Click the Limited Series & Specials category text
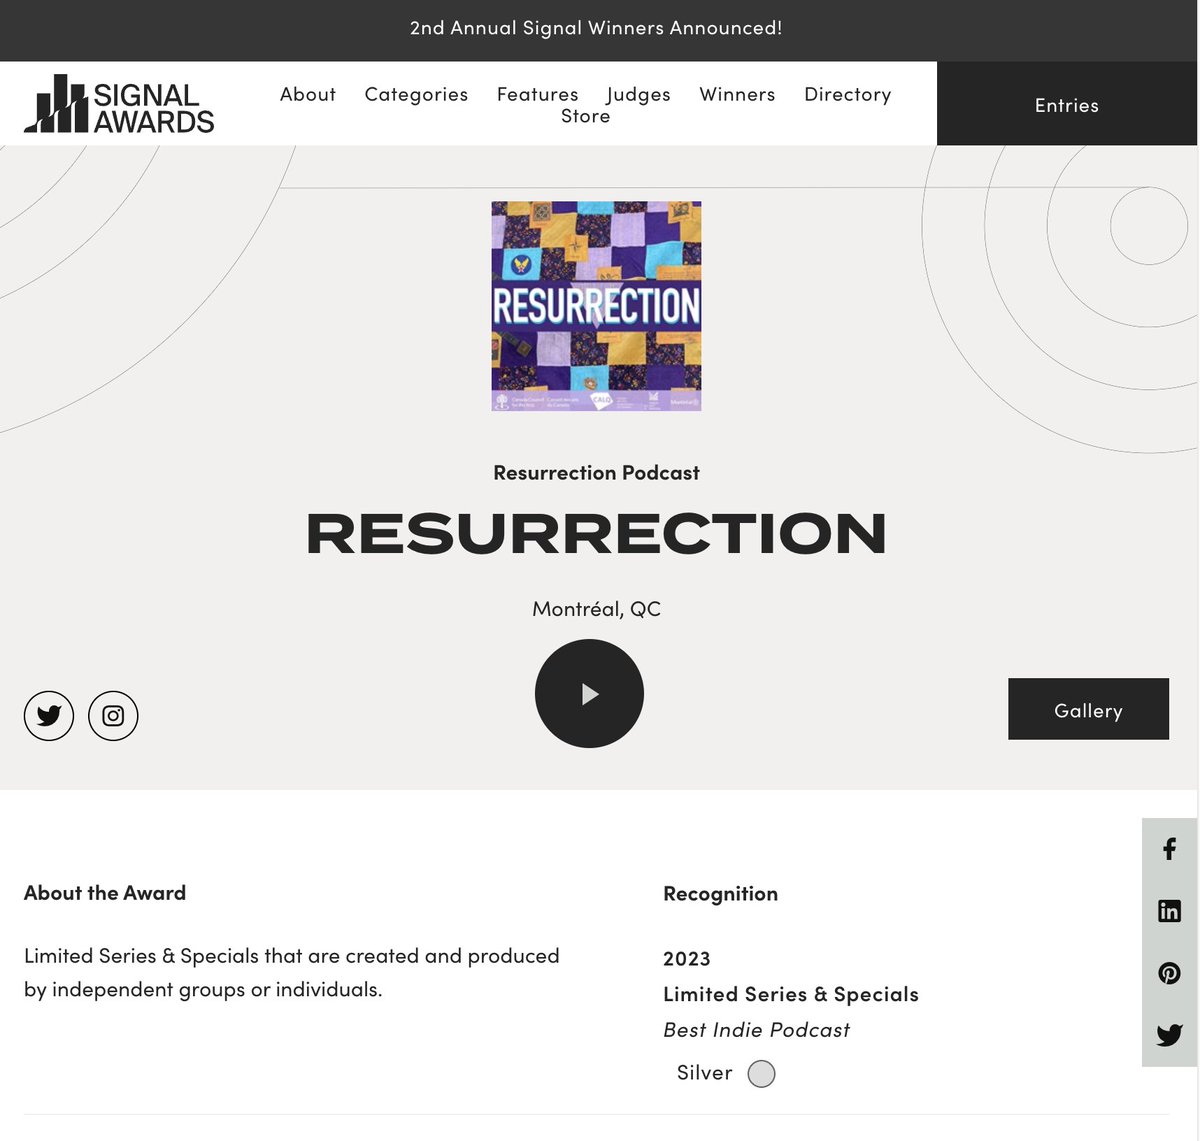 [x=790, y=994]
